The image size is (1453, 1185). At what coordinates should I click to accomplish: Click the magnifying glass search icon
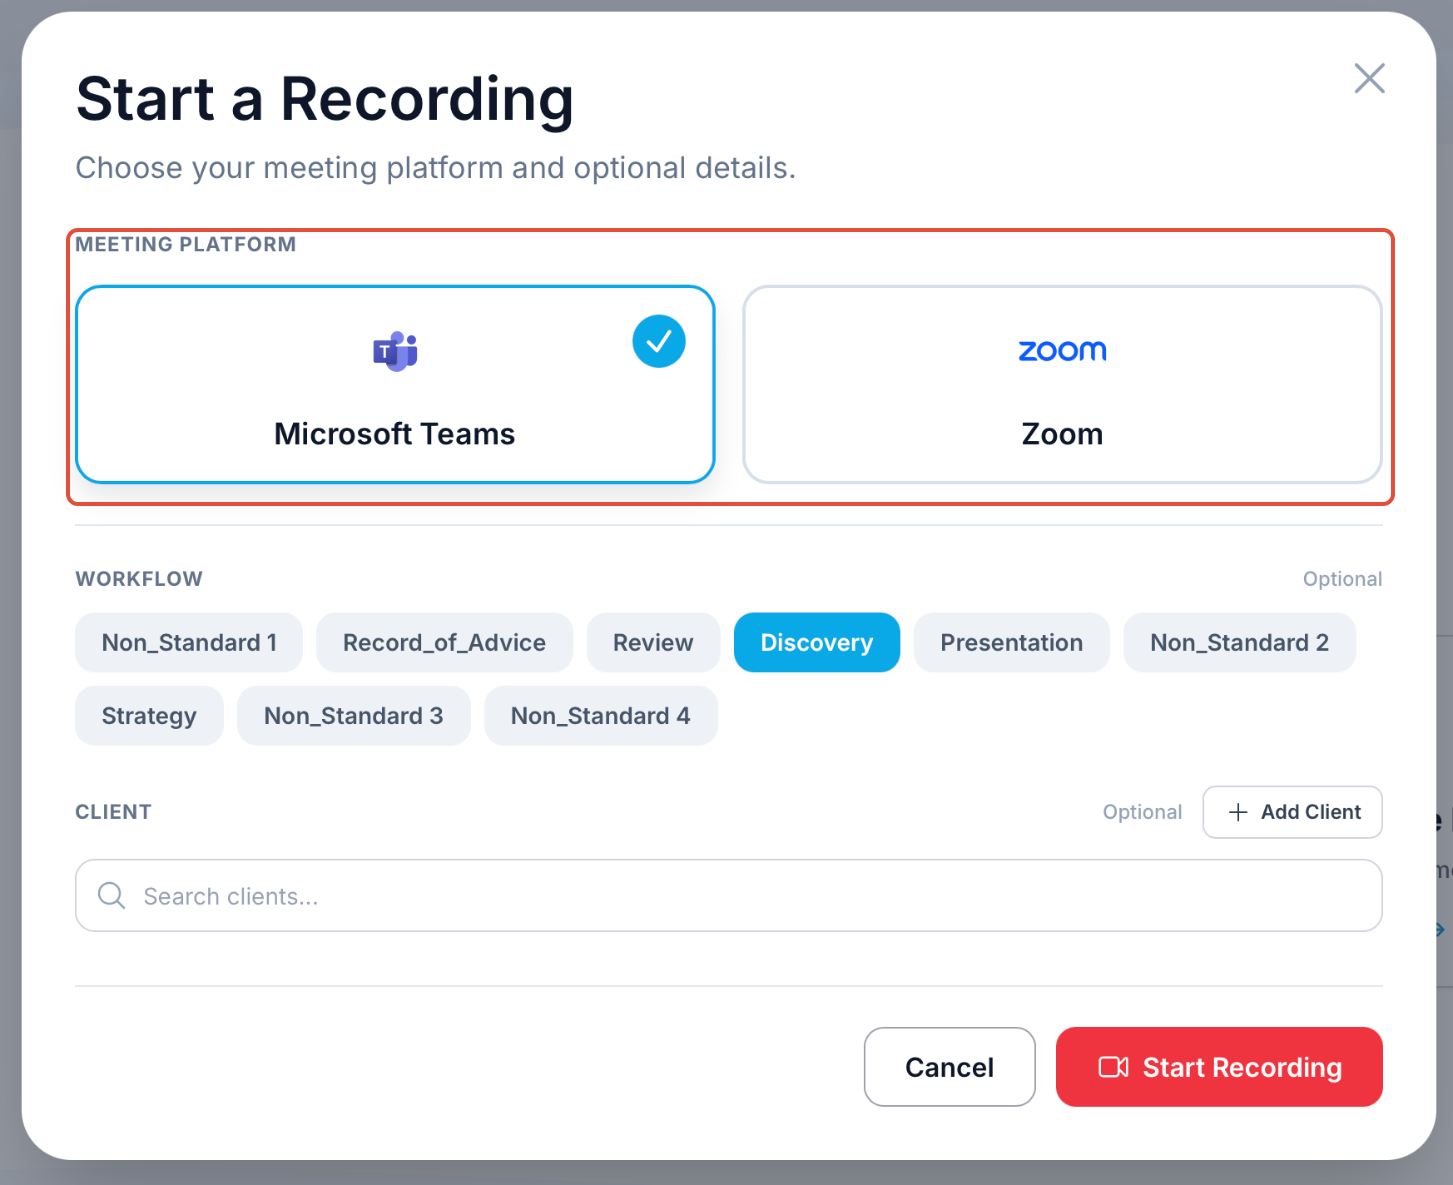(111, 896)
